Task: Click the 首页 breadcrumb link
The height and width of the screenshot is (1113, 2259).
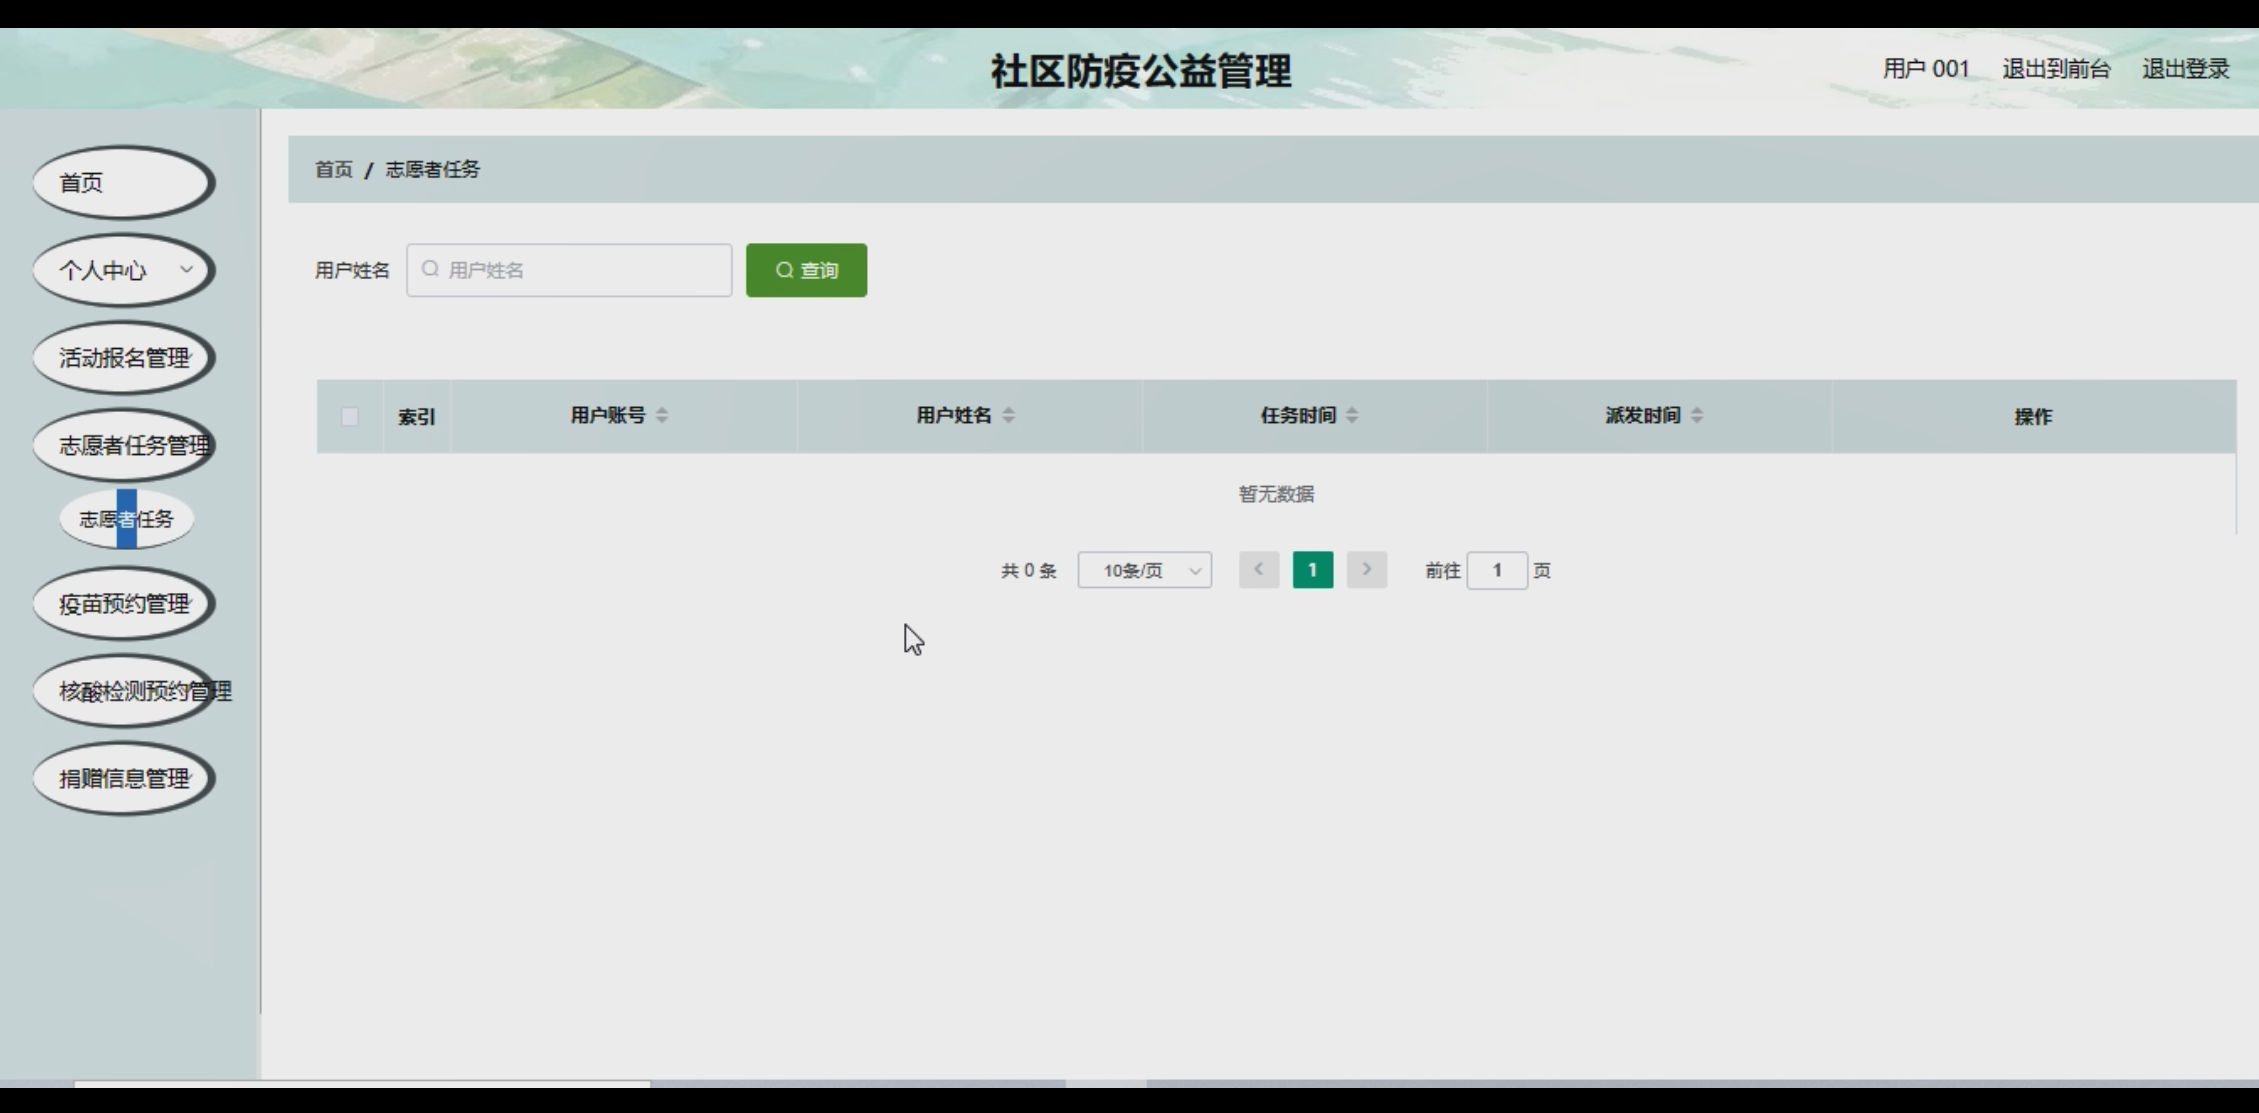Action: pos(334,169)
